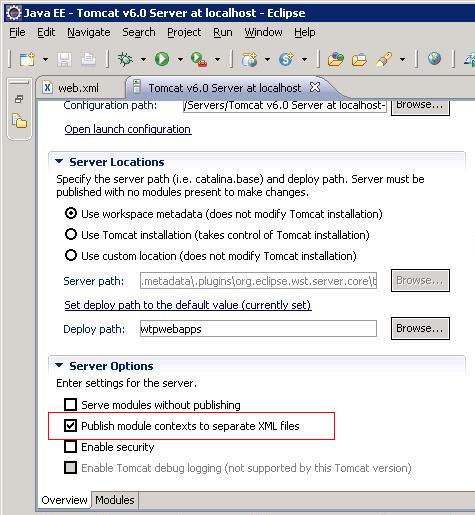Click the Open Type folder icon
475x515 pixels.
[336, 60]
